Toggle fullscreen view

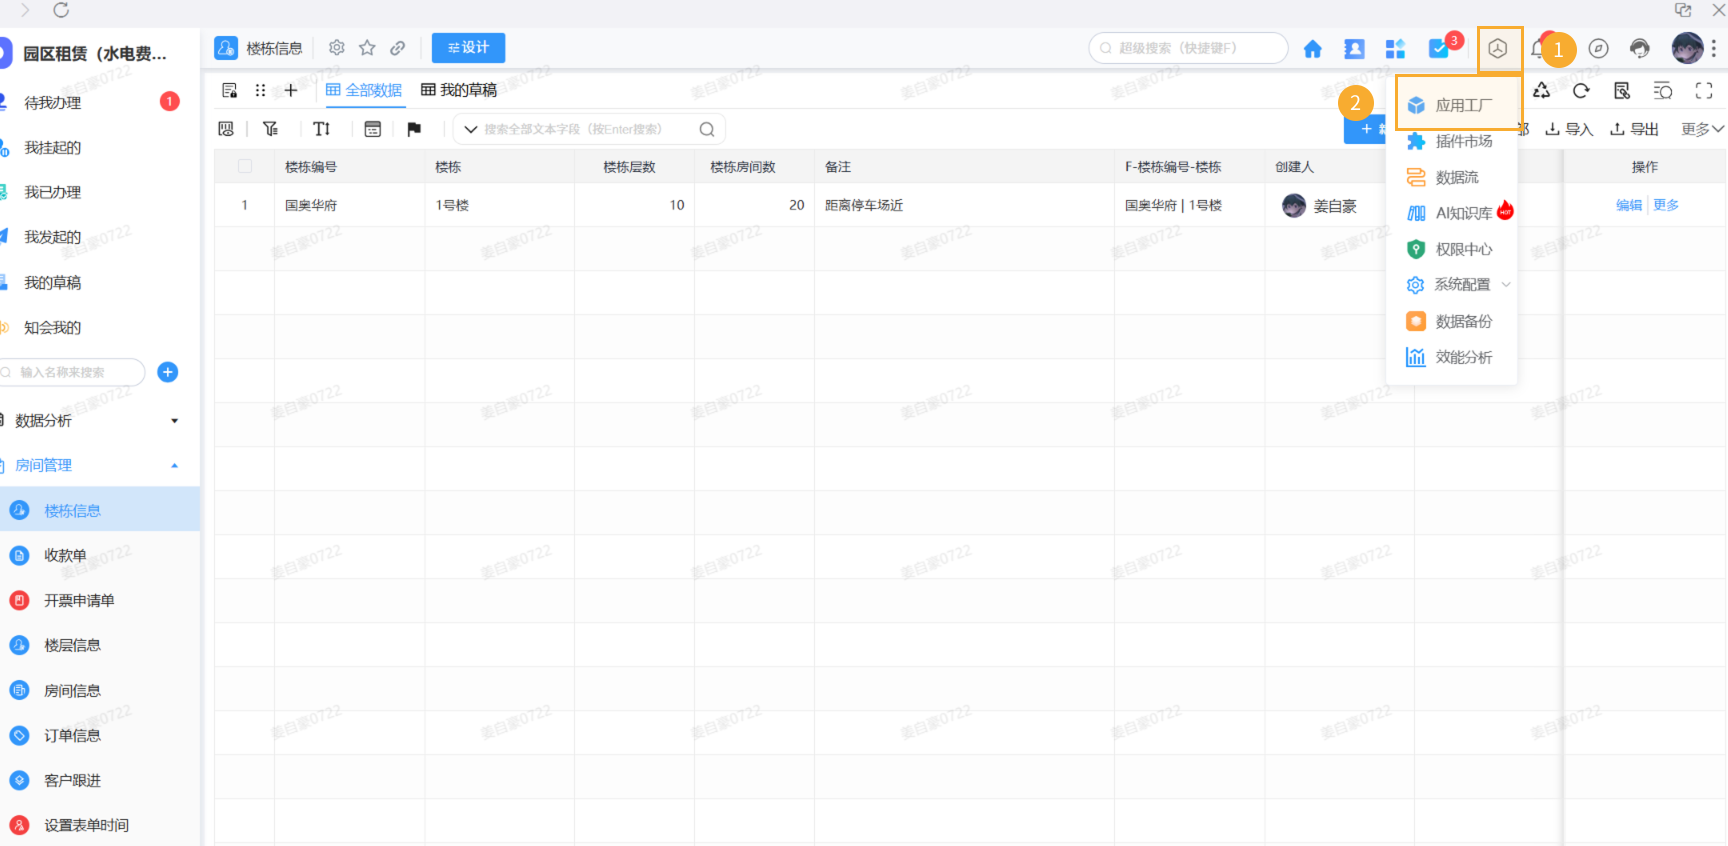point(1704,91)
